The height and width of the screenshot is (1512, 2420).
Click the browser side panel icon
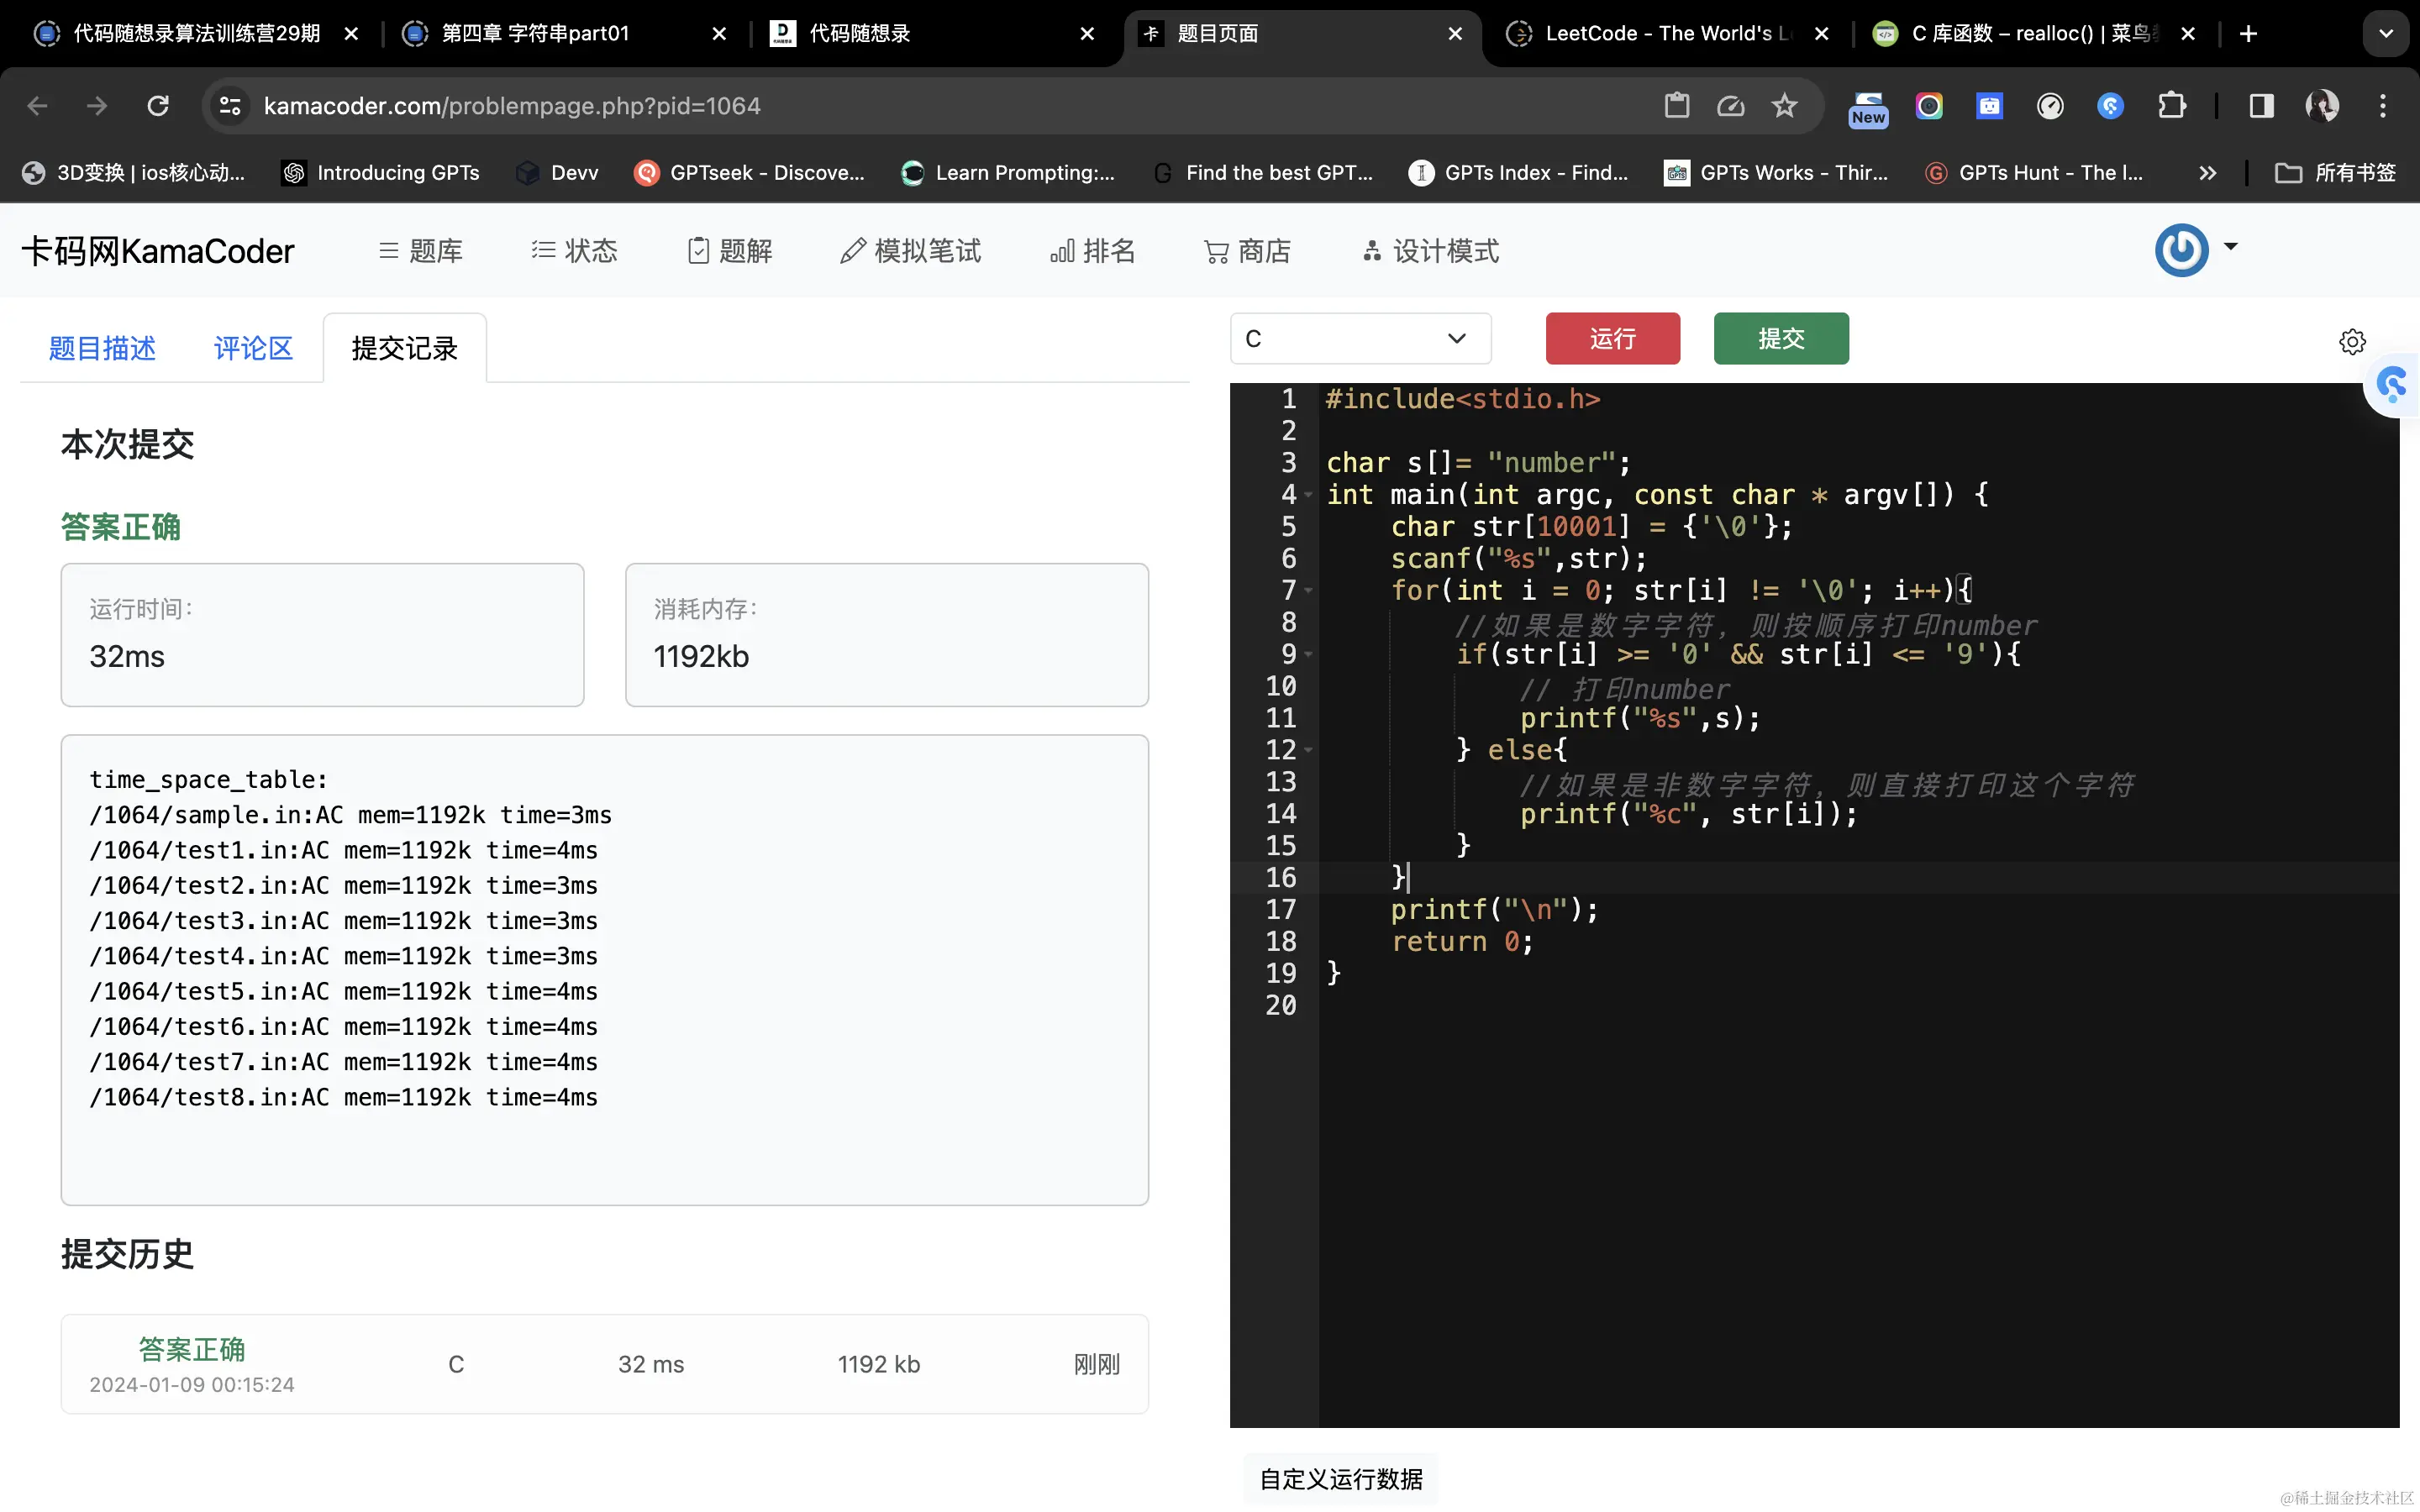(x=2261, y=106)
